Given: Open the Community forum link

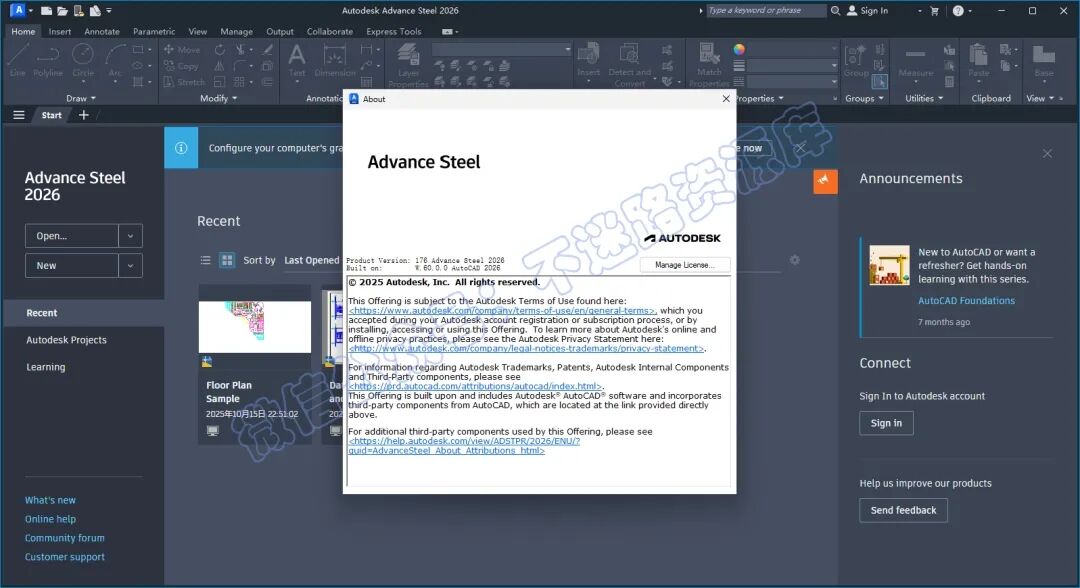Looking at the screenshot, I should tap(65, 538).
